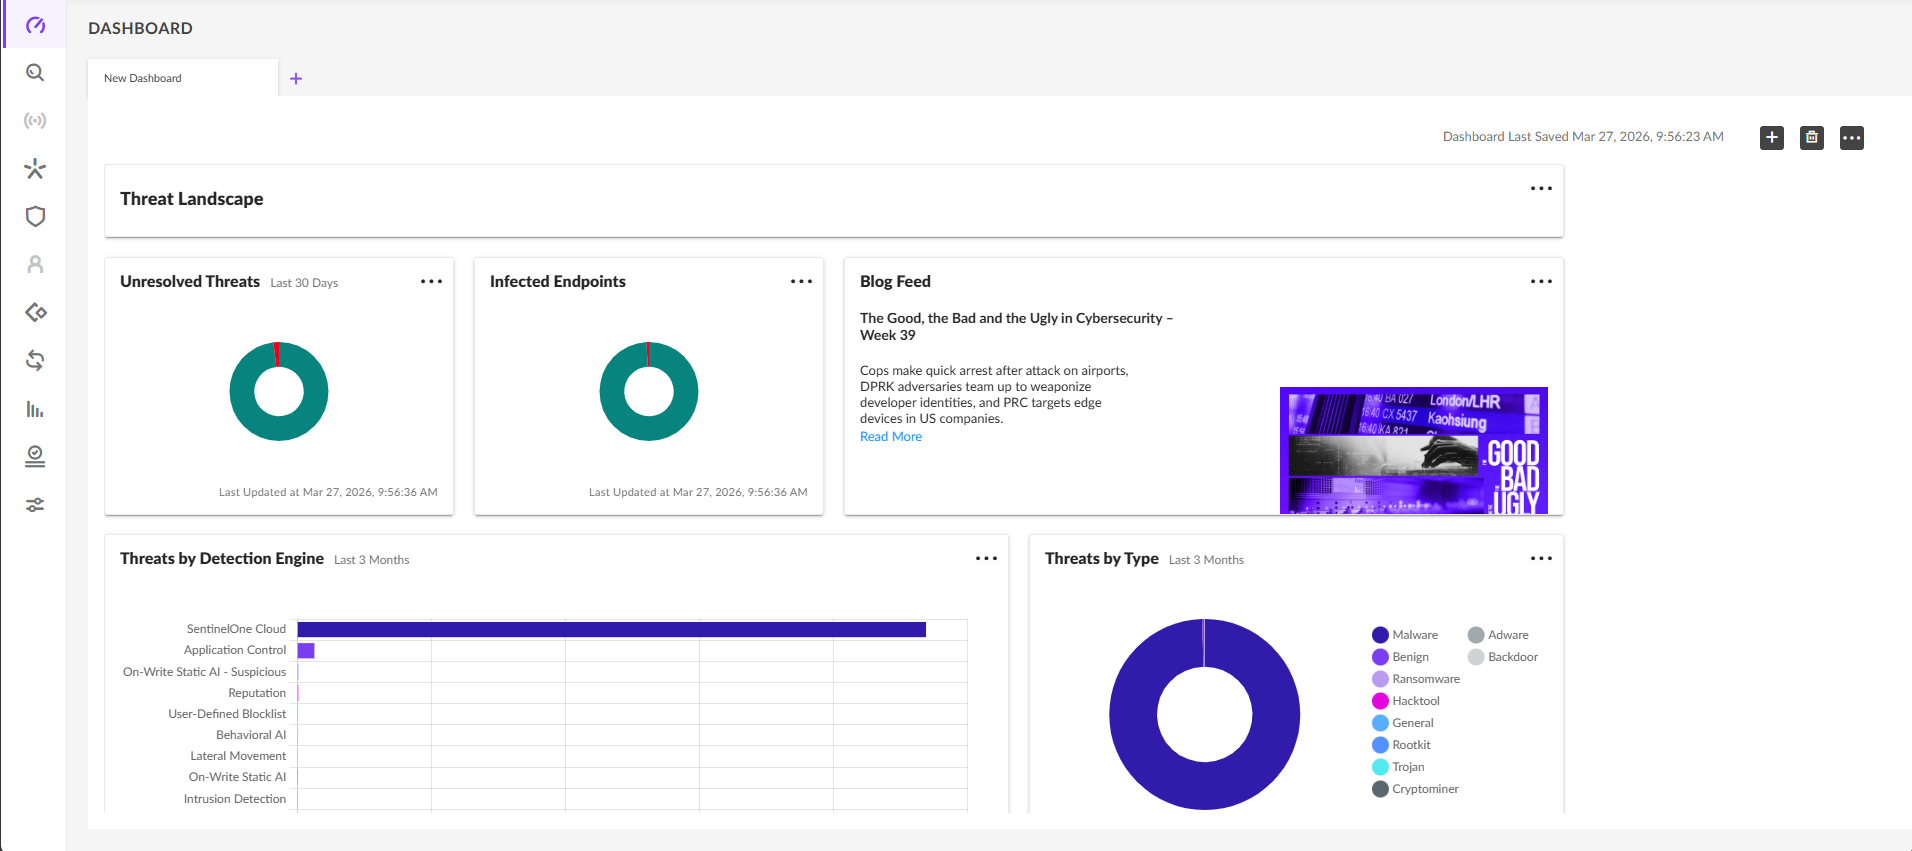Expand Infected Endpoints three-dot menu
The height and width of the screenshot is (851, 1912).
tap(801, 282)
